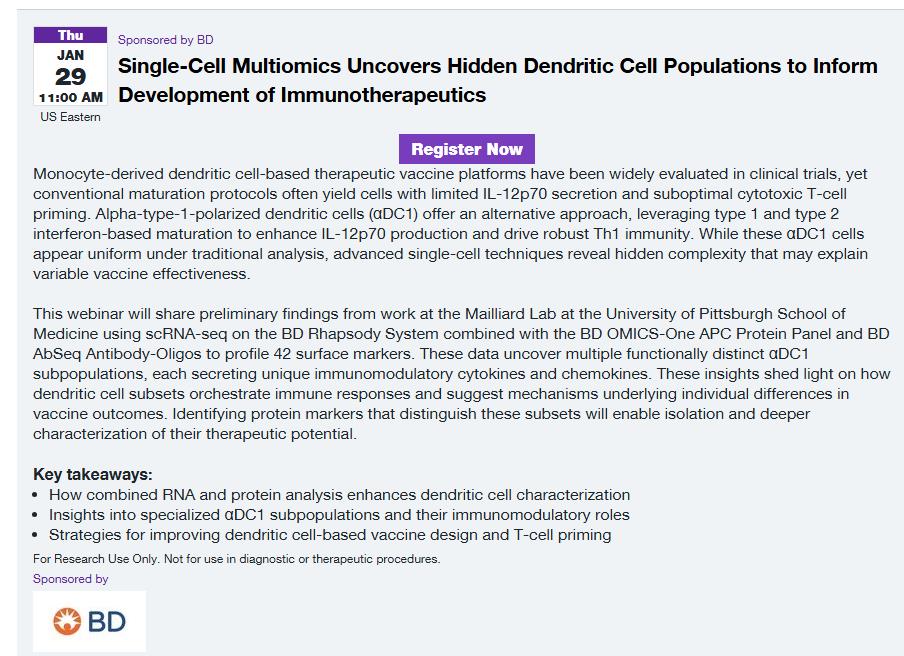Click the 'Sponsored by' label above the logo
This screenshot has height=656, width=904.
(70, 579)
